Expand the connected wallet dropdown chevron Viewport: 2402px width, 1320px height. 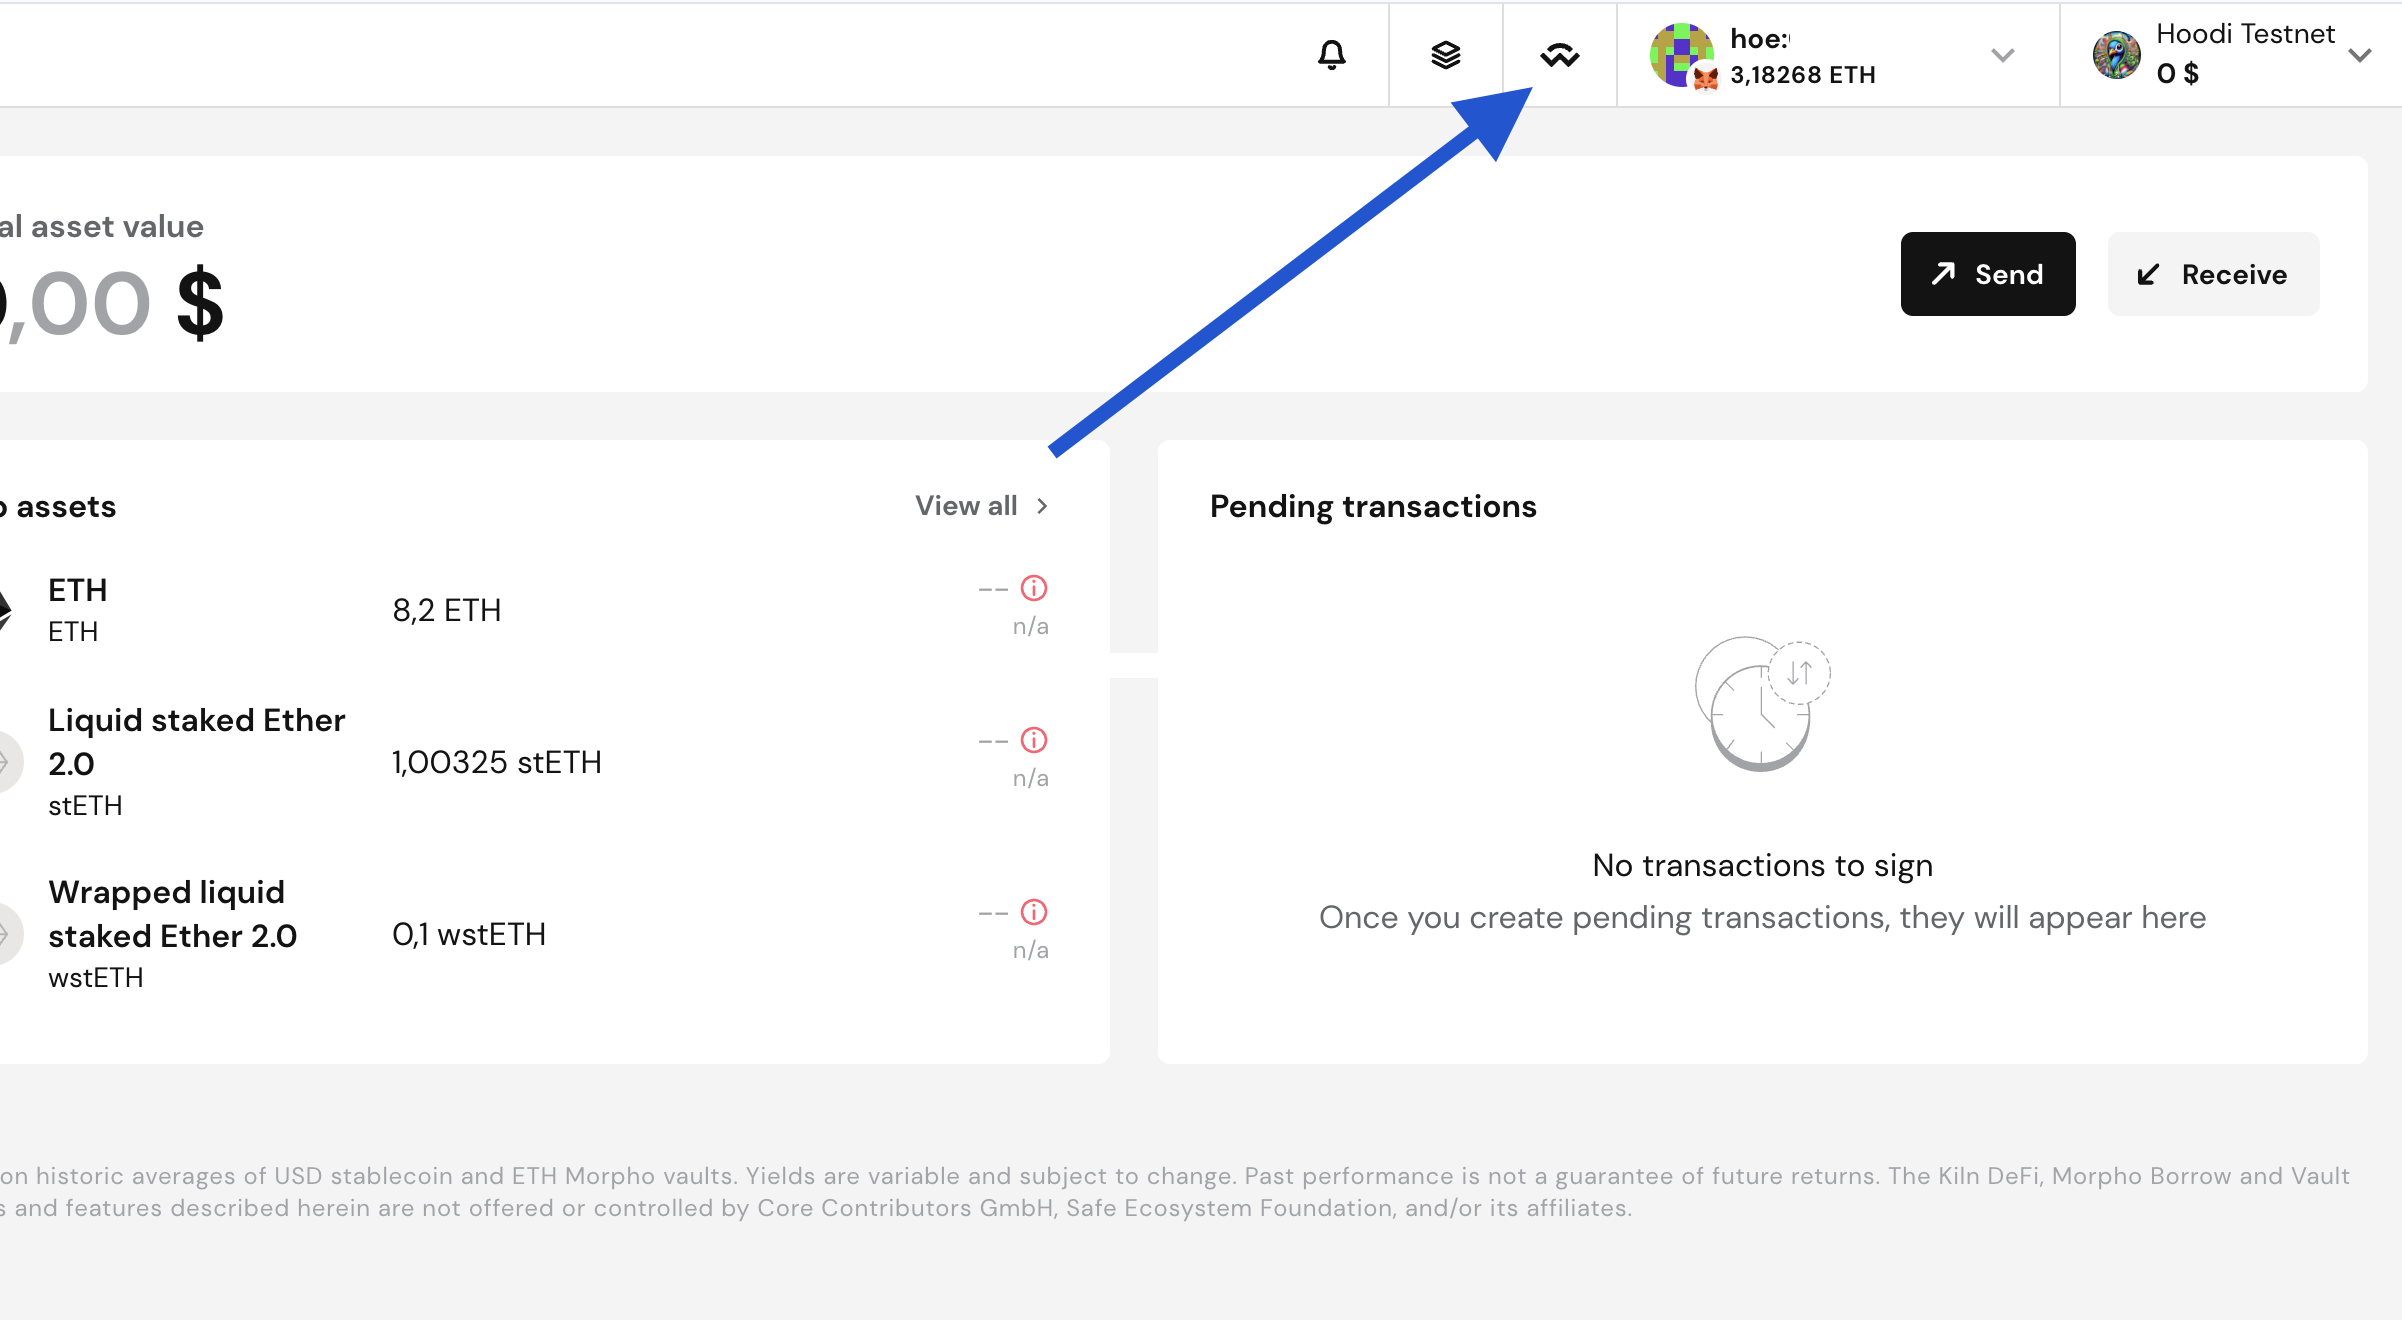coord(2002,55)
